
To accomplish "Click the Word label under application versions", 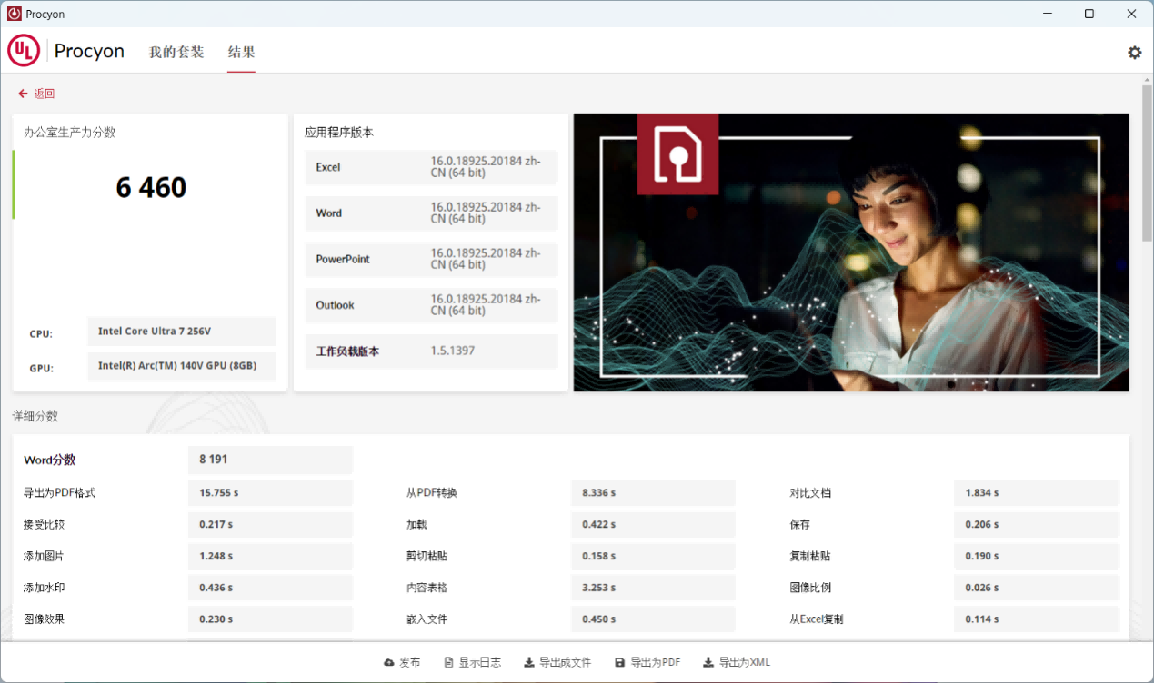I will (329, 213).
